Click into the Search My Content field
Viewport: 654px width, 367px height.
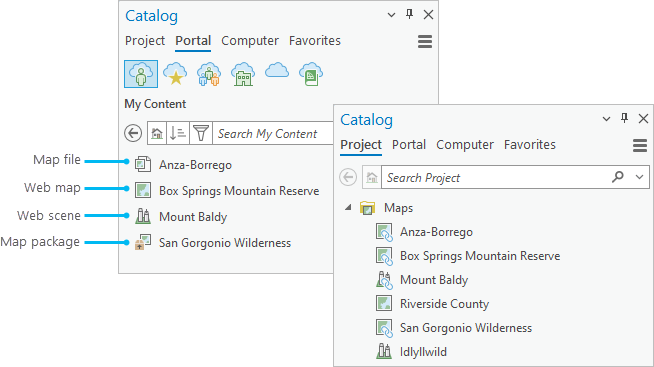coord(273,133)
